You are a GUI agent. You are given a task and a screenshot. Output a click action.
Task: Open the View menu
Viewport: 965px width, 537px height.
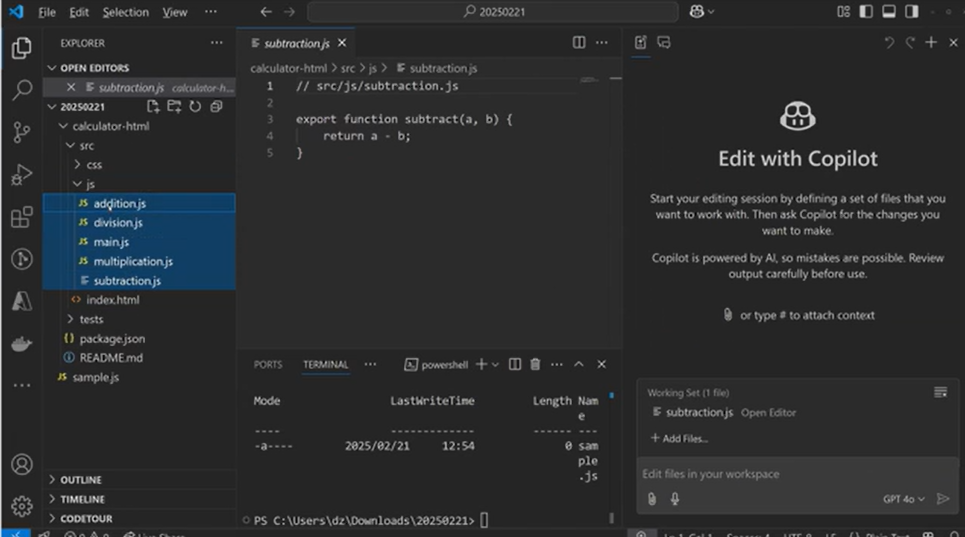coord(175,12)
